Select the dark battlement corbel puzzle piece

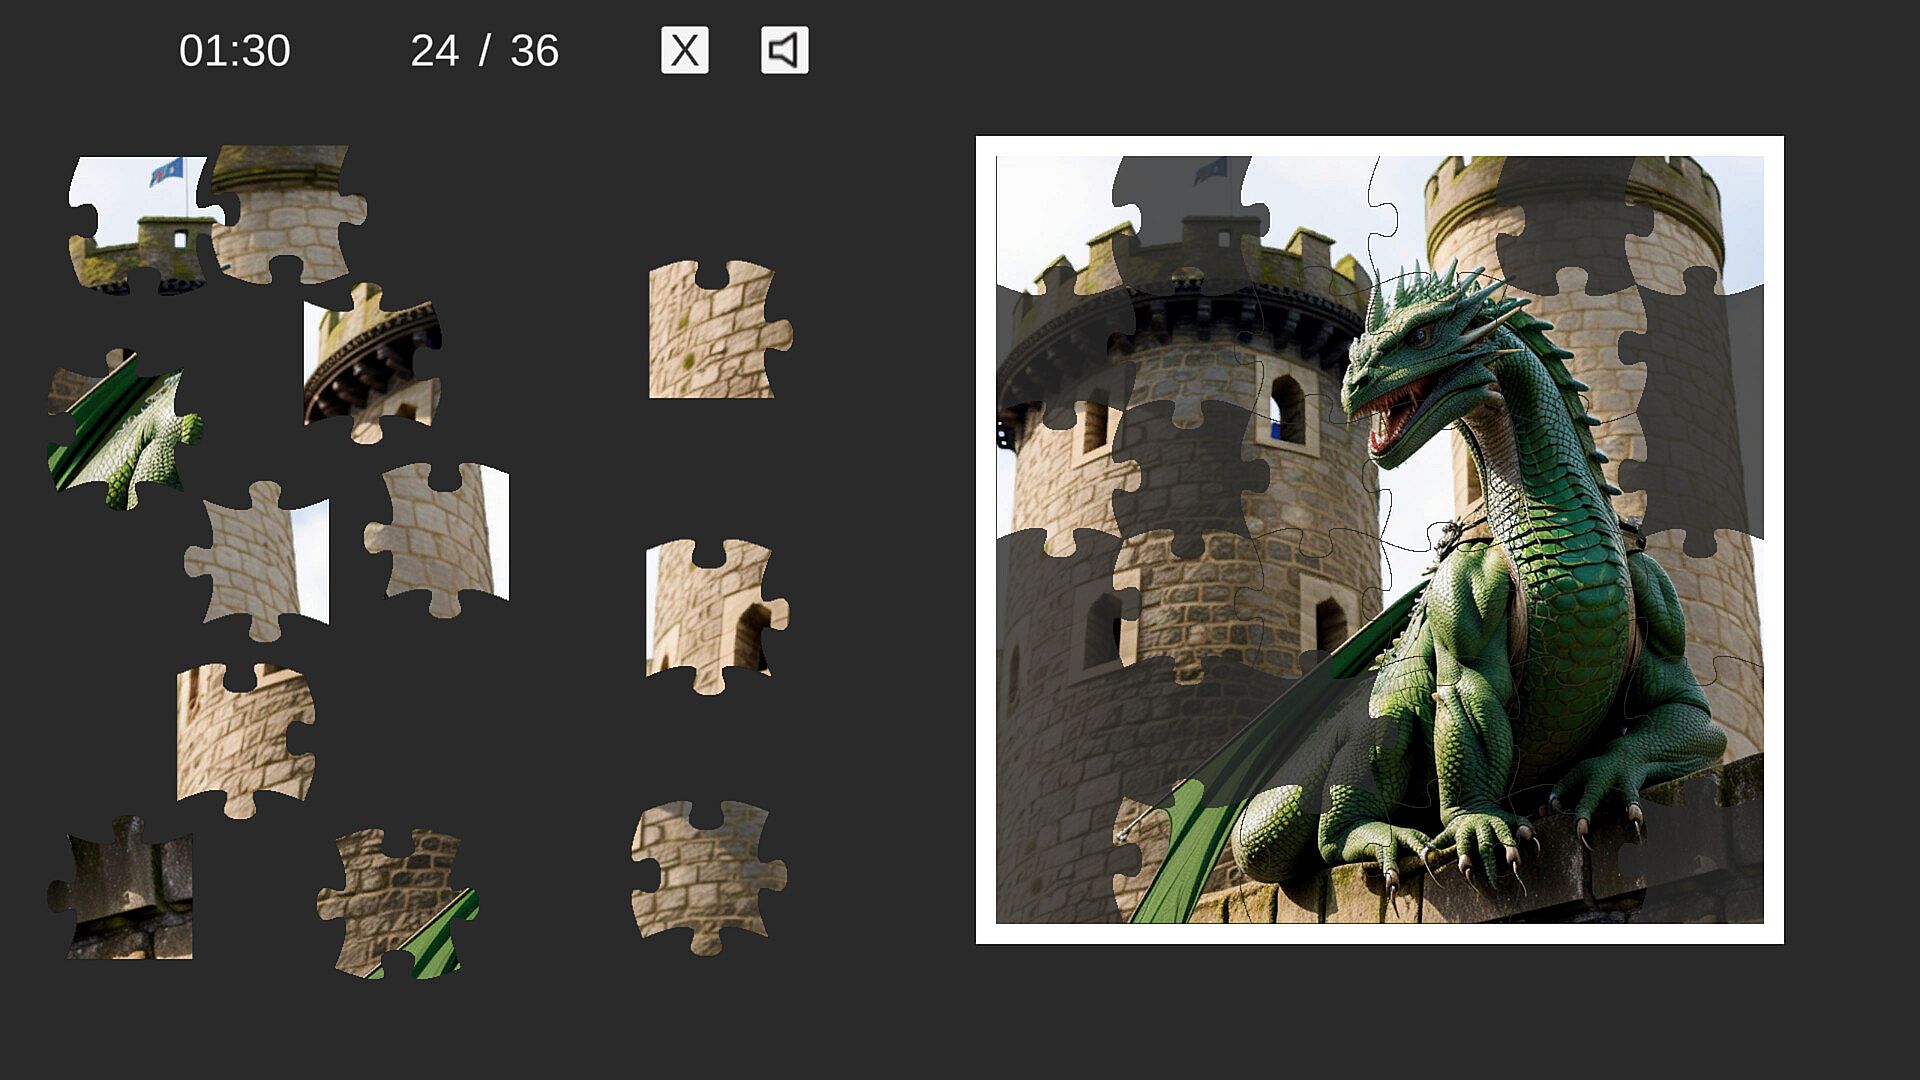372,360
